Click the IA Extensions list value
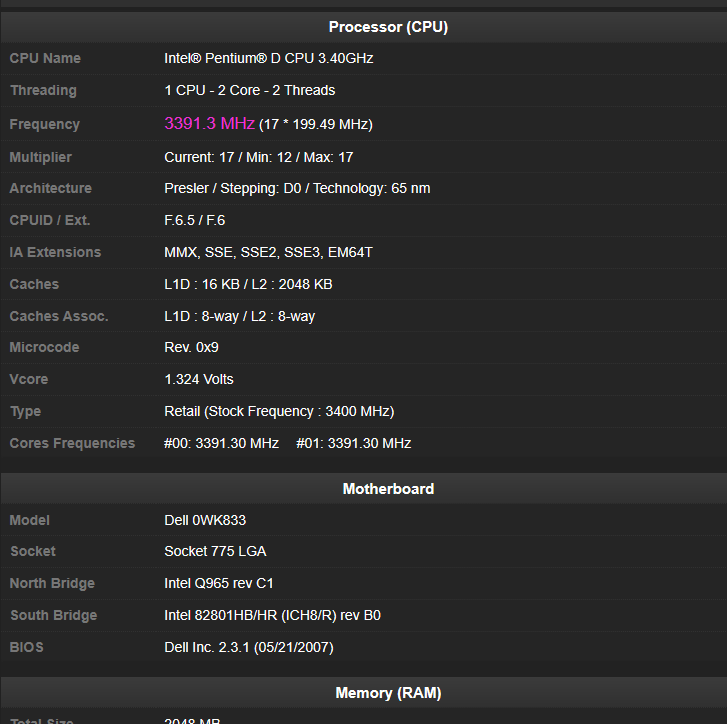 268,252
